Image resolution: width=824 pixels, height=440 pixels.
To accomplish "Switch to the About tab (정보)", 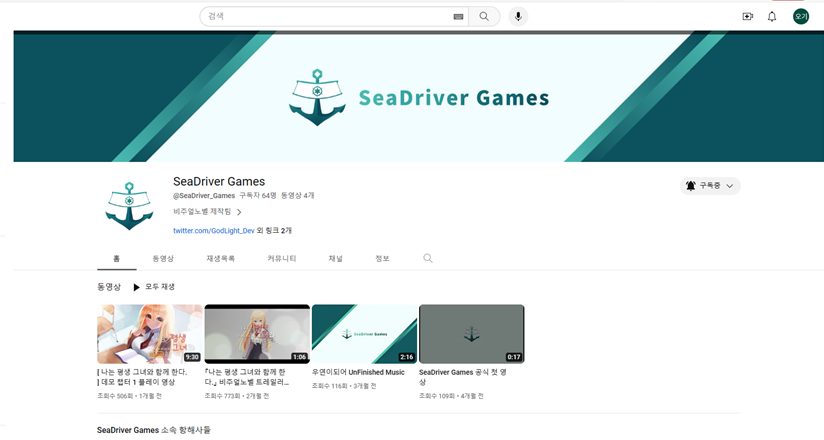I will click(x=382, y=259).
